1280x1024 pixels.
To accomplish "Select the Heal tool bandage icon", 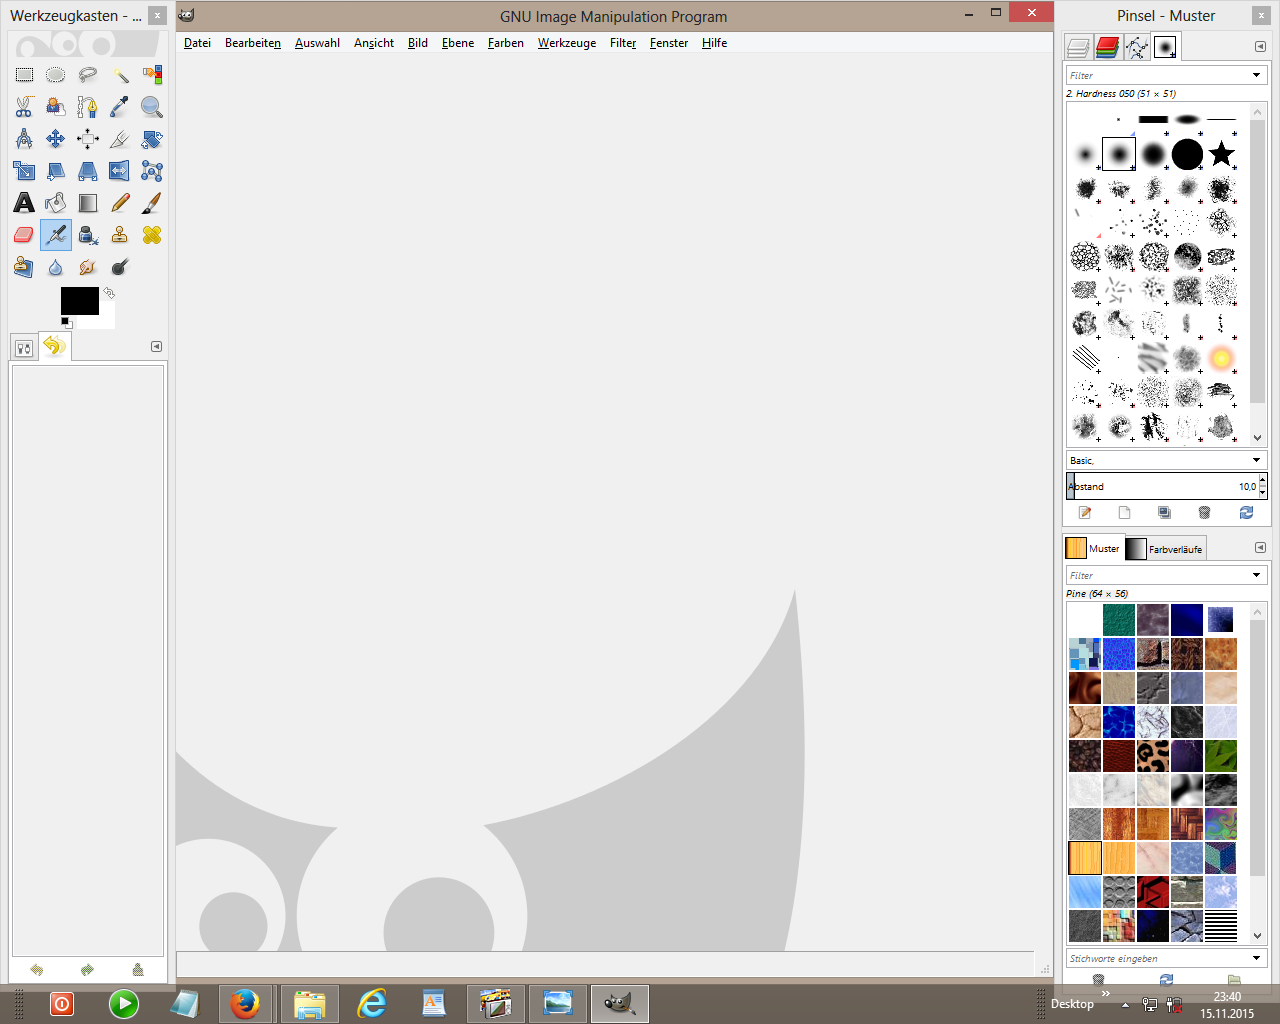I will [151, 235].
